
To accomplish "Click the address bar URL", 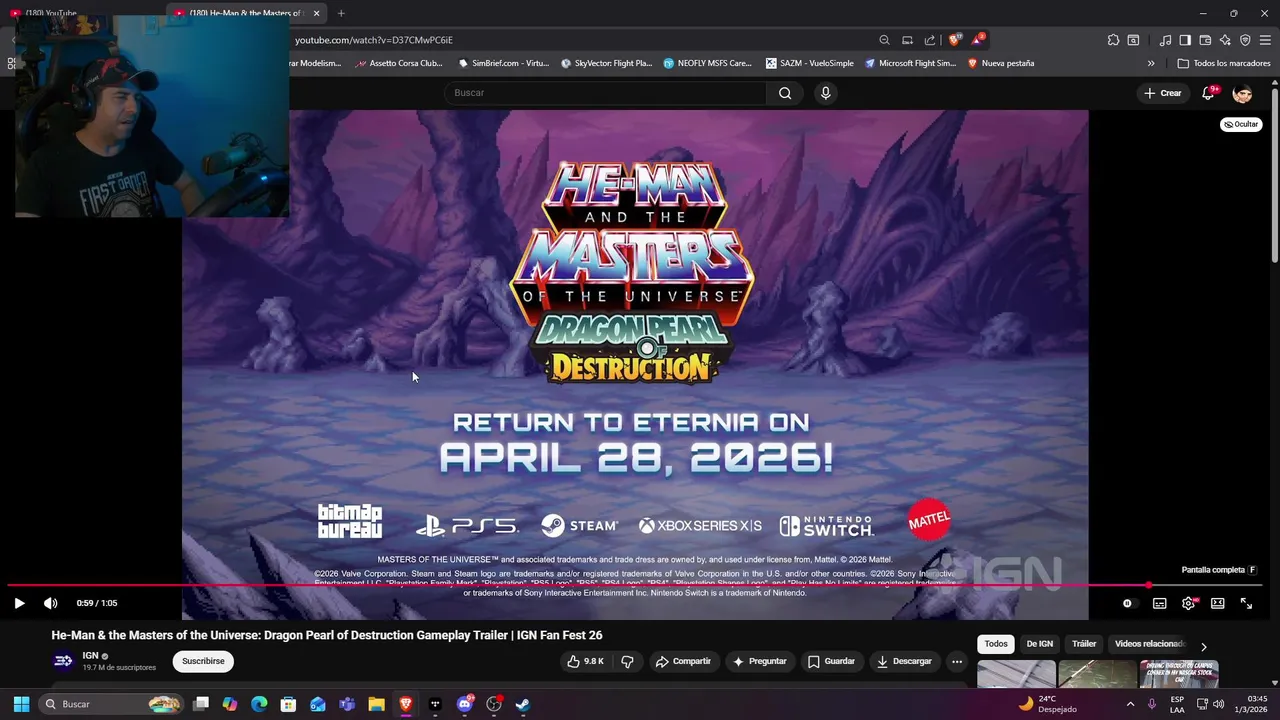I will tap(374, 40).
